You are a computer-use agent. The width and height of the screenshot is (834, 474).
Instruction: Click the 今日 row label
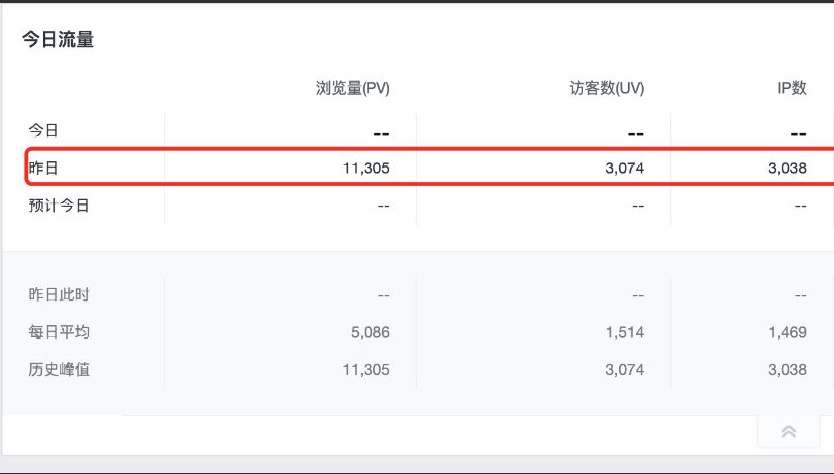click(x=44, y=131)
